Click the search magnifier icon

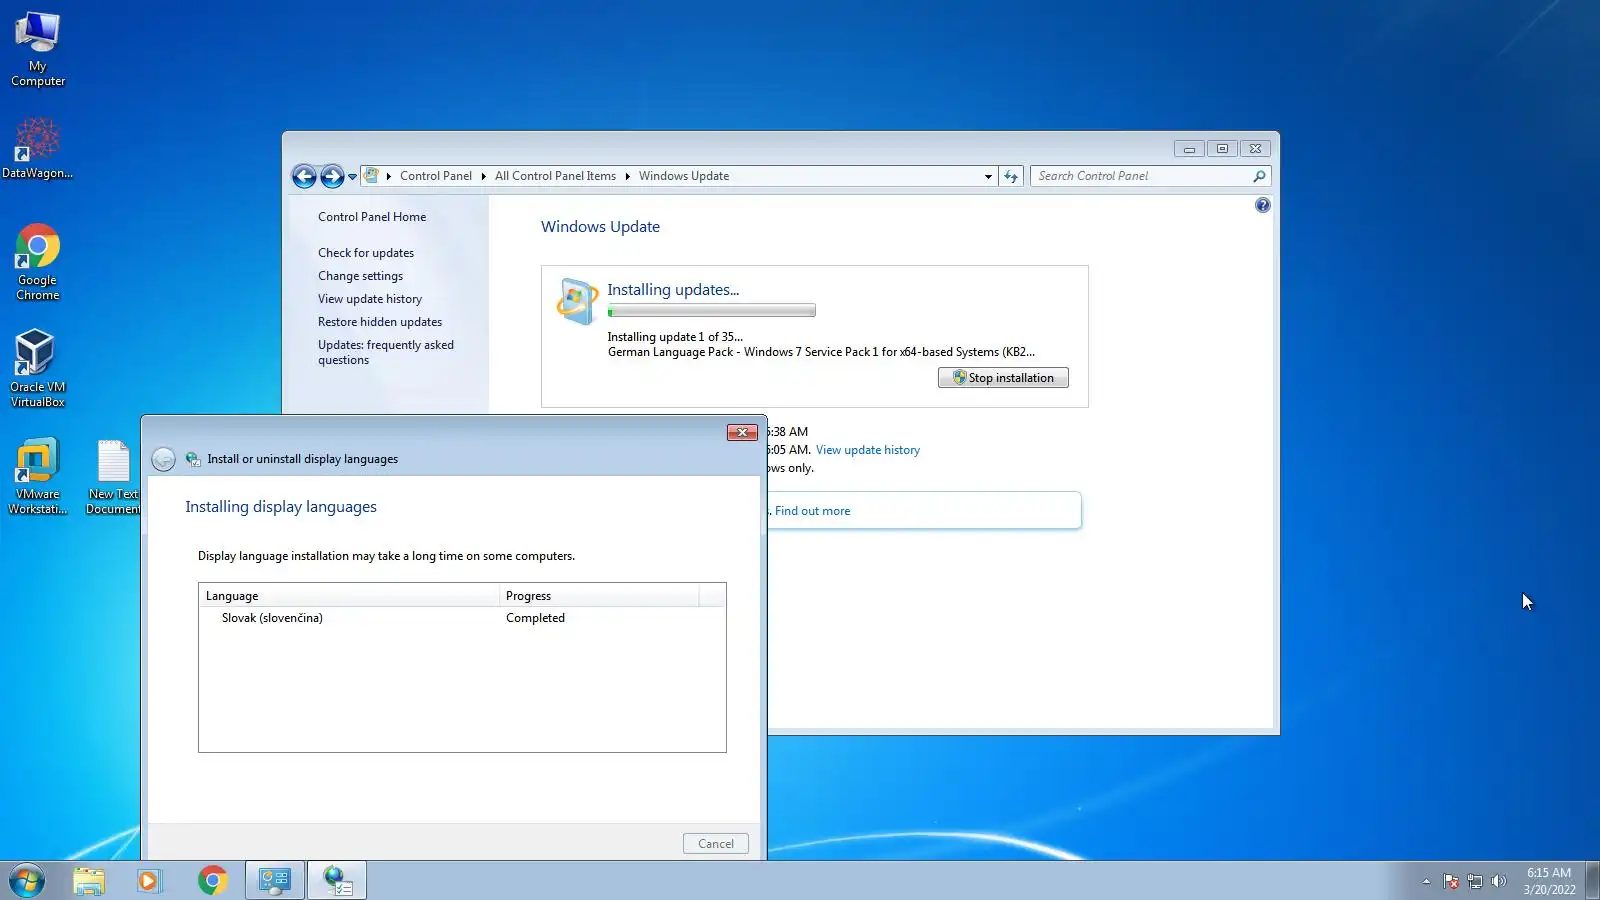(1259, 176)
